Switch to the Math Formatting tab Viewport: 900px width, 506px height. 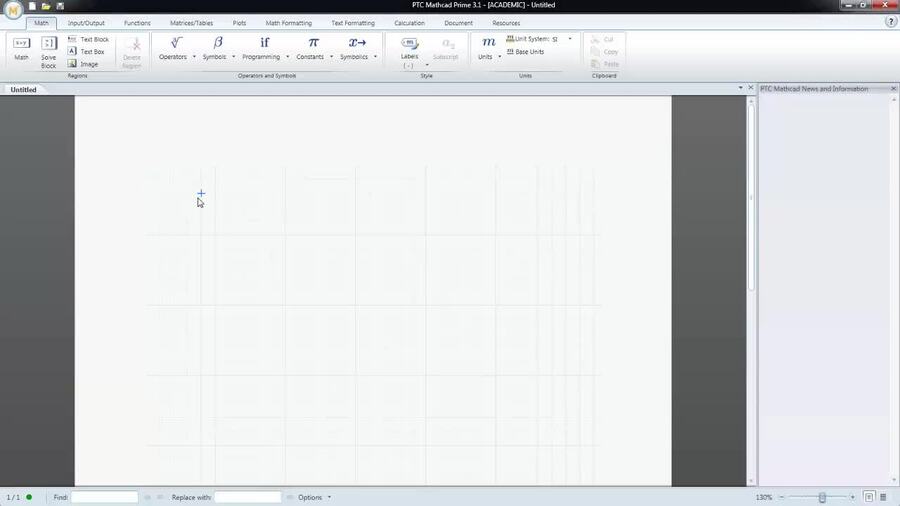pos(289,23)
